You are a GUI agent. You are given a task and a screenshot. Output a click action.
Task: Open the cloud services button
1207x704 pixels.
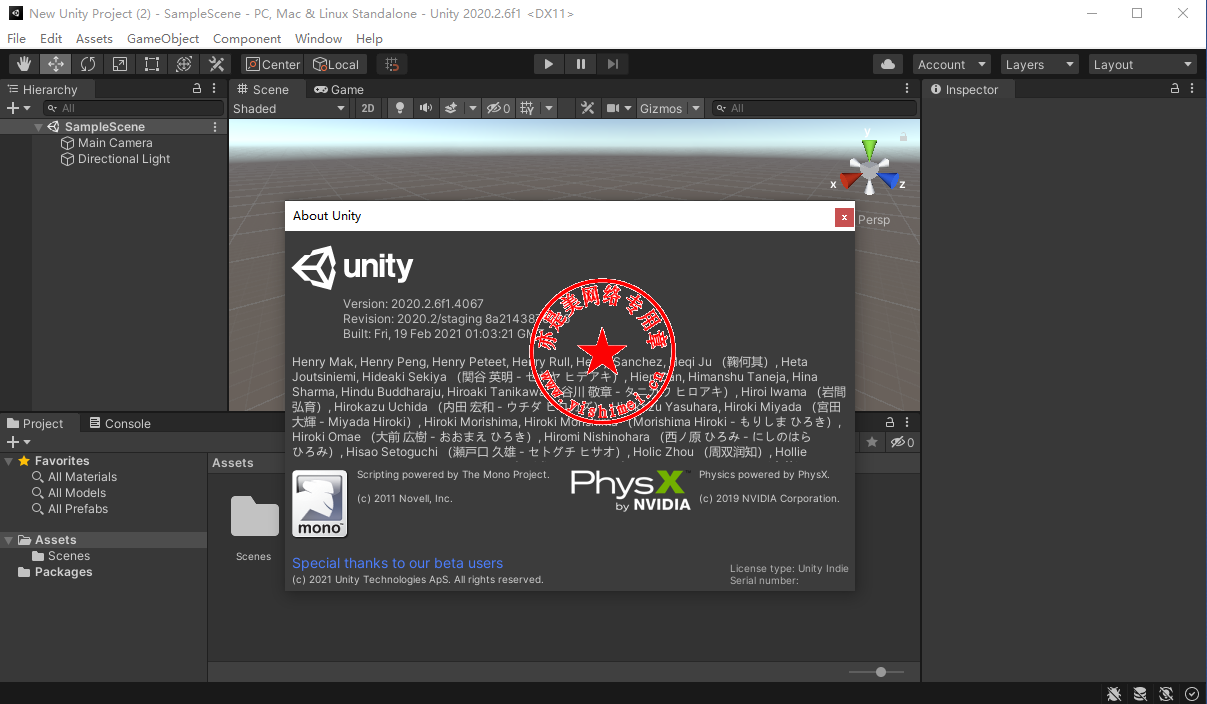(888, 64)
